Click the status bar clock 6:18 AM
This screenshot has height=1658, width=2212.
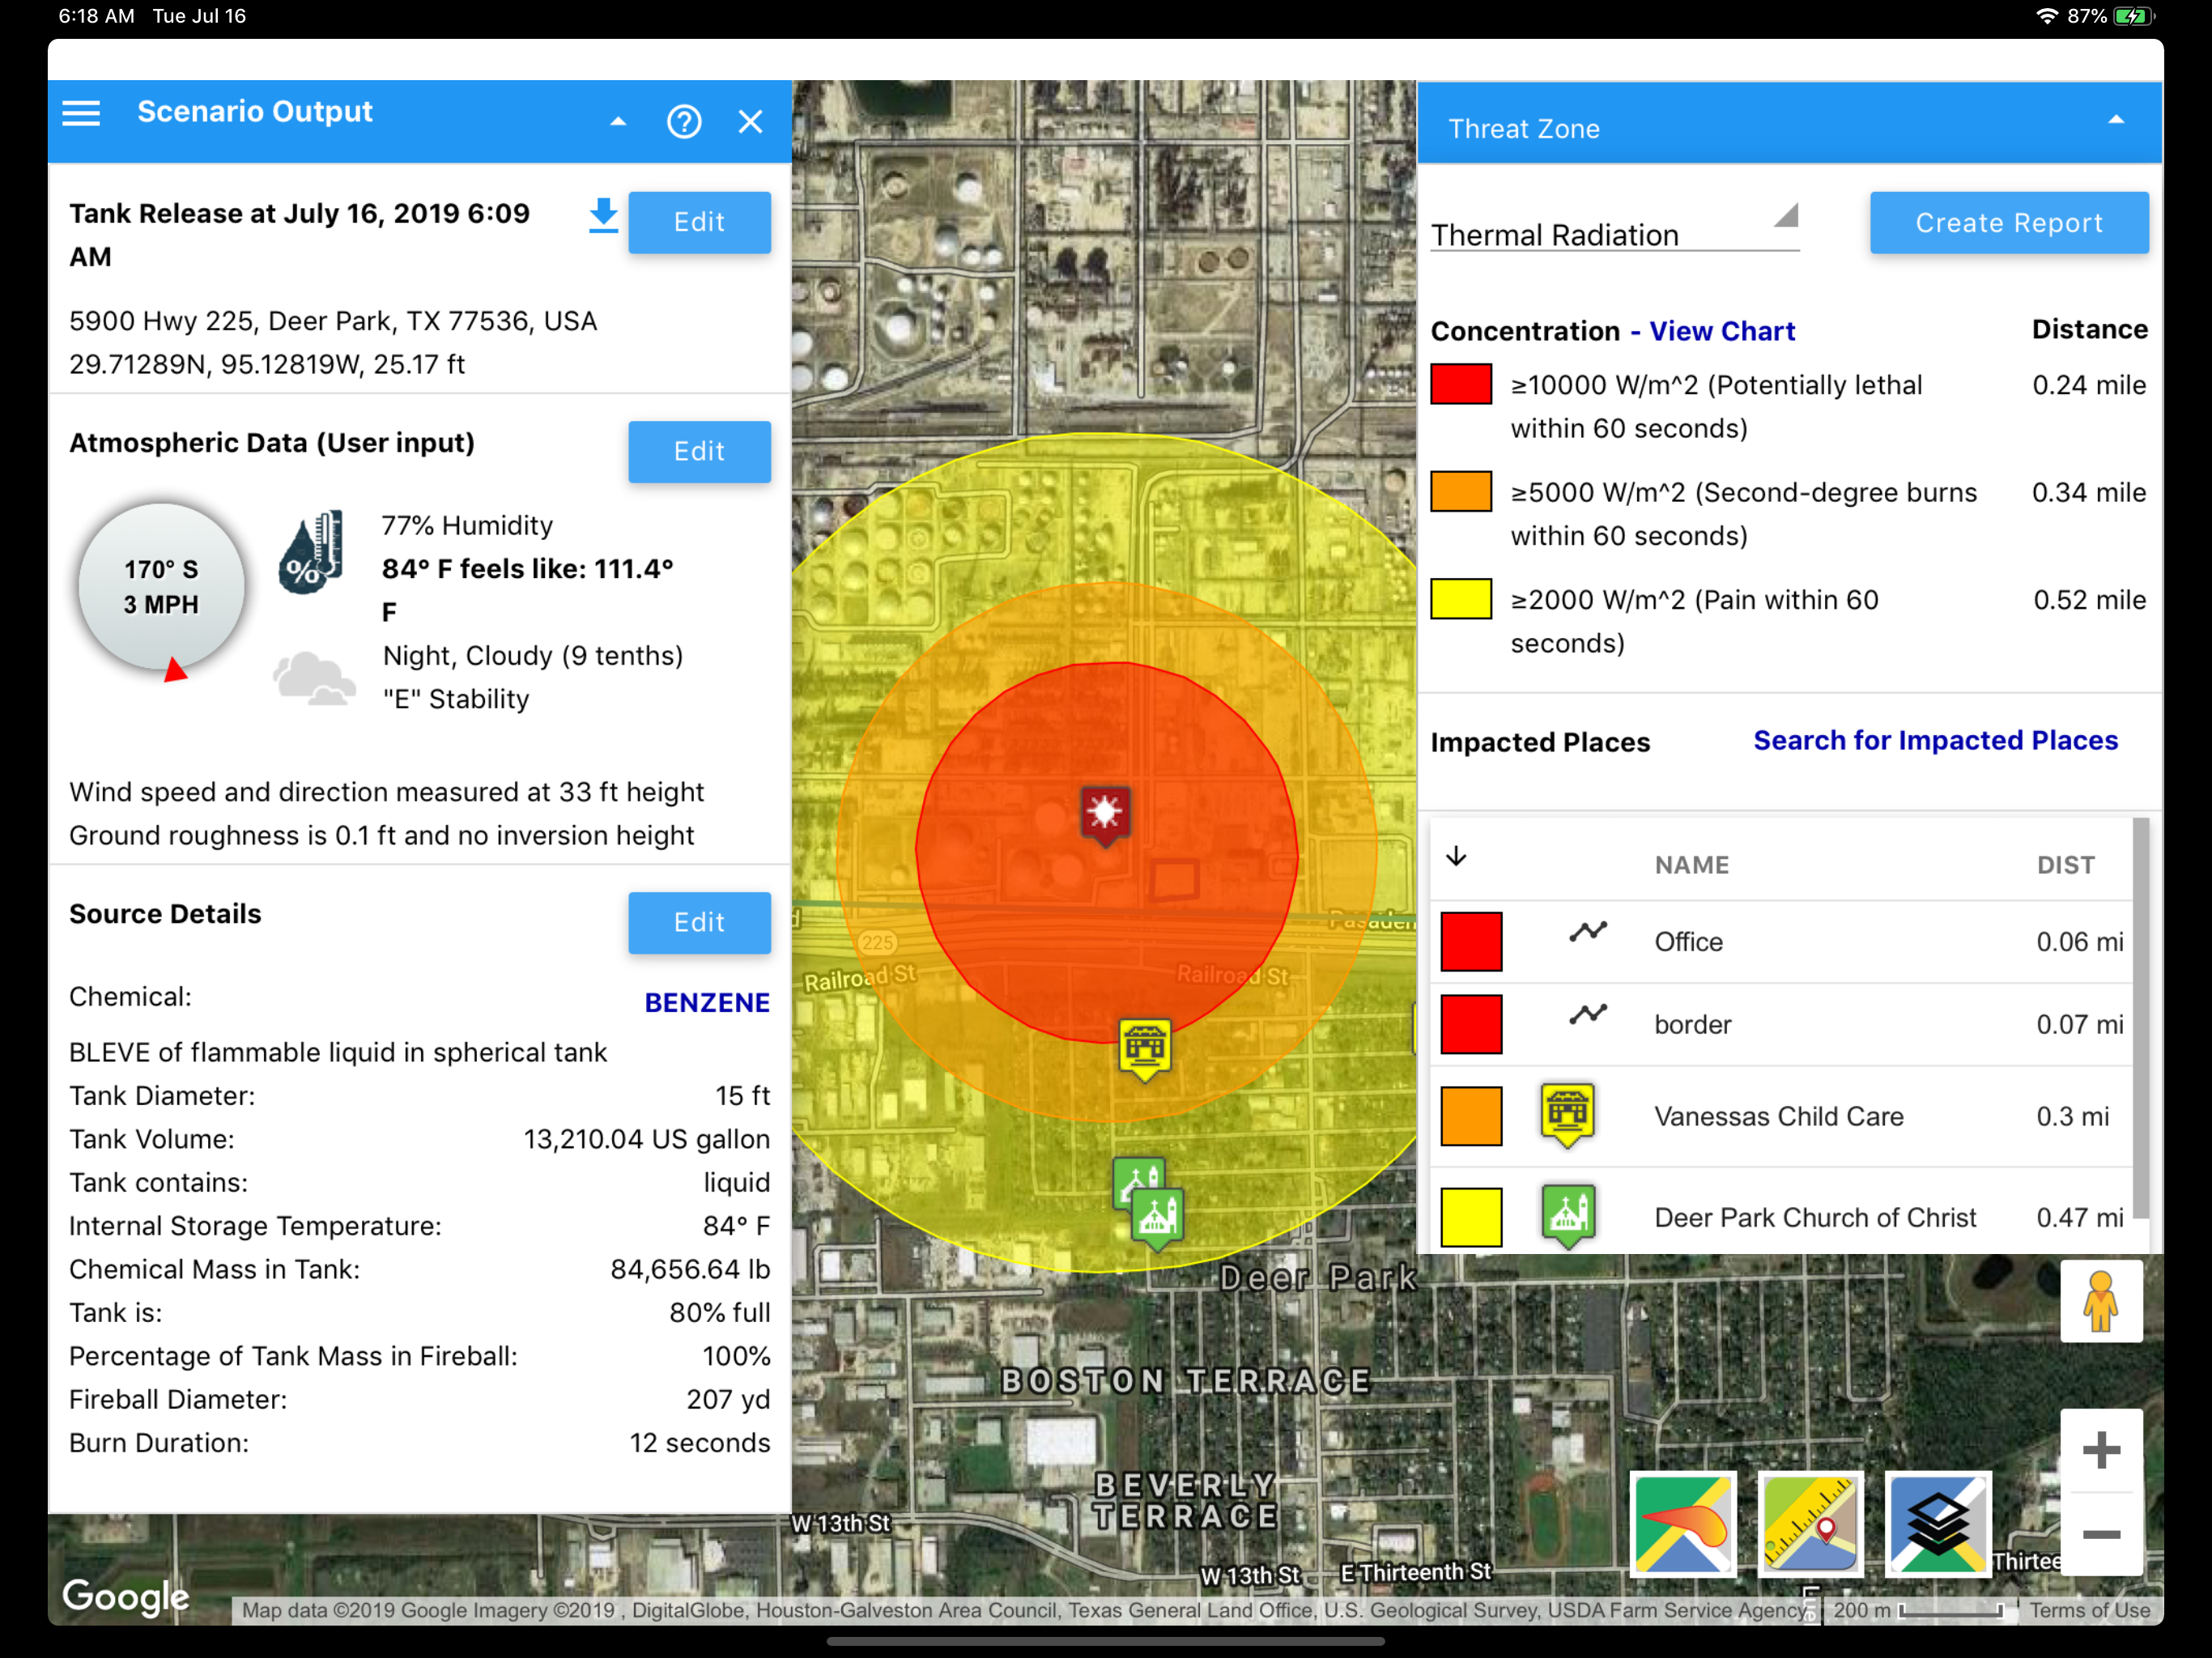[x=96, y=16]
